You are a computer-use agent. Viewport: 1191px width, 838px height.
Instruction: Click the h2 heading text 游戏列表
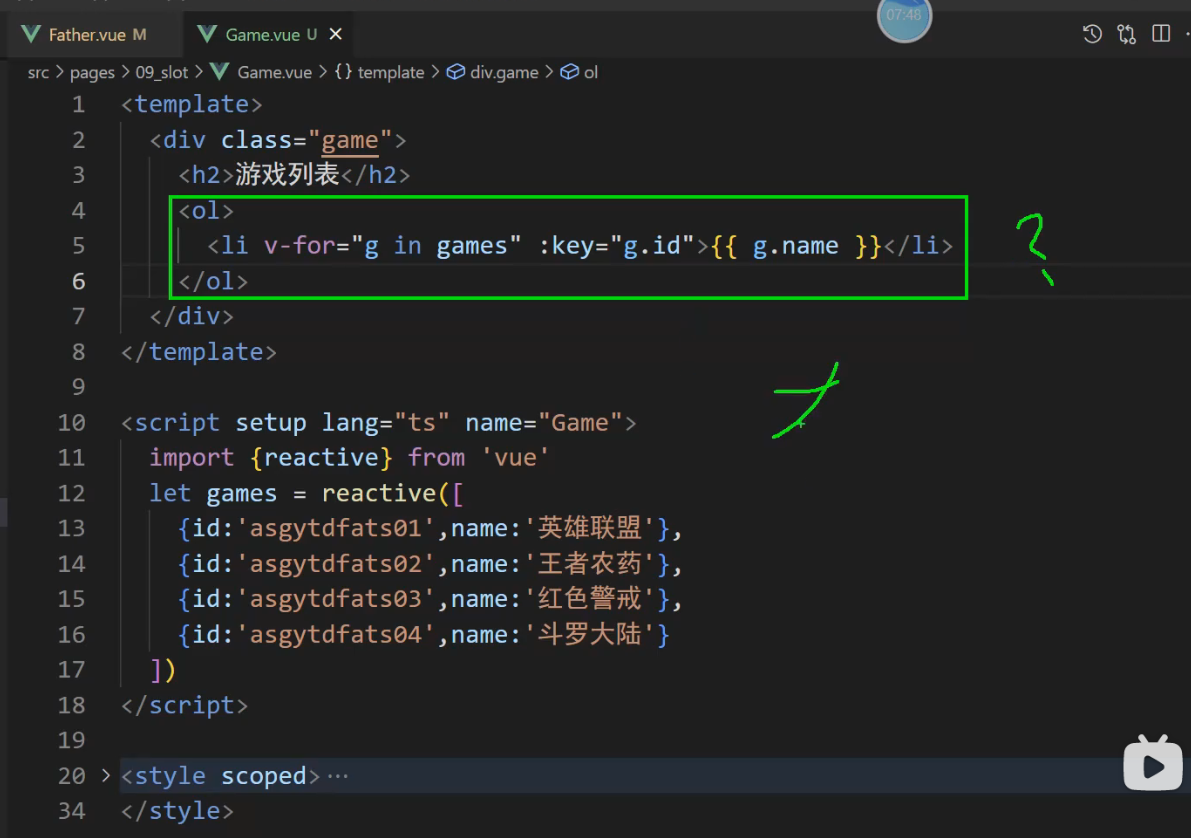[287, 175]
